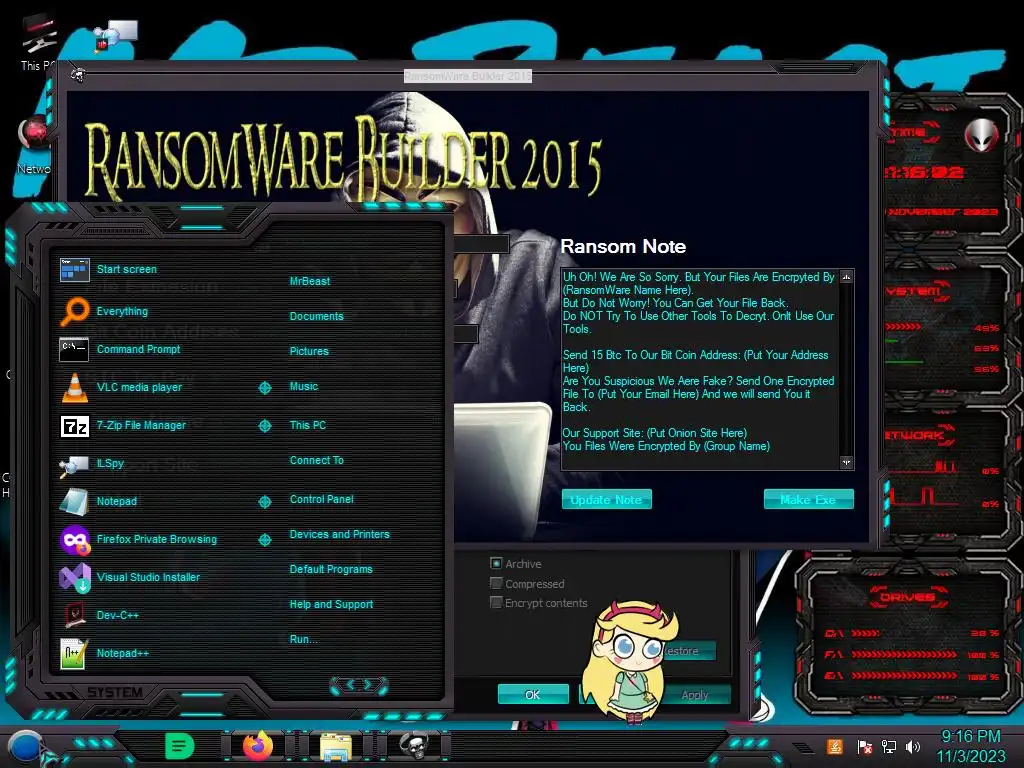The height and width of the screenshot is (768, 1024).
Task: Open Pictures from the Start menu
Action: click(x=309, y=351)
